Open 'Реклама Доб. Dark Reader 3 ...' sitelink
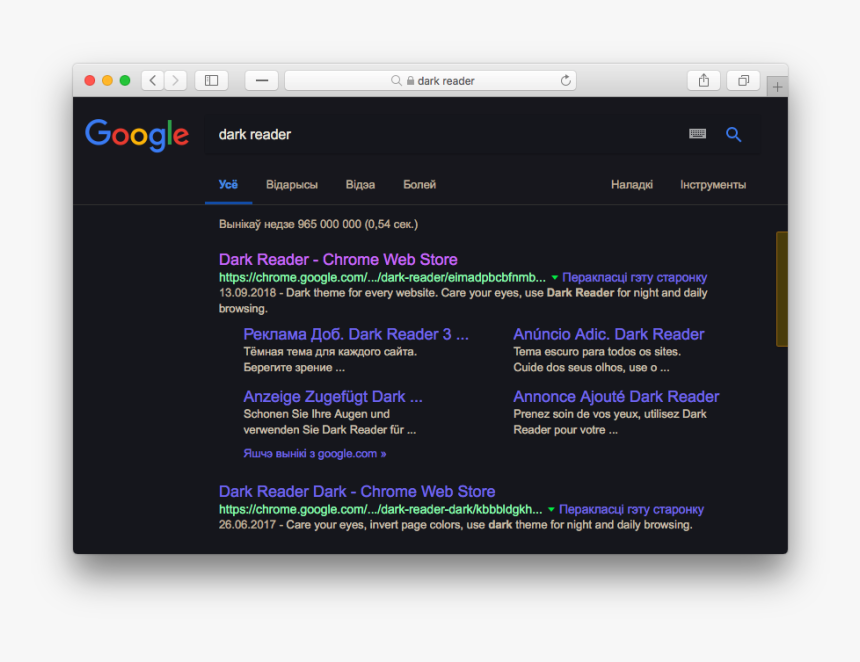 pos(356,335)
